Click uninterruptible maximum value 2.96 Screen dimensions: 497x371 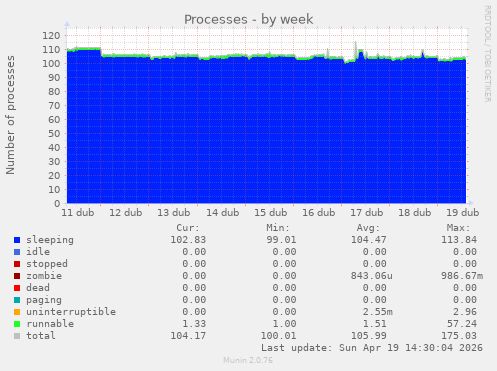tap(465, 312)
